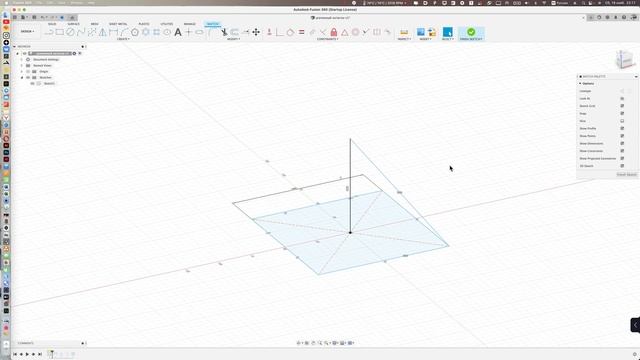
Task: Open the Create dropdown menu
Action: coord(123,39)
